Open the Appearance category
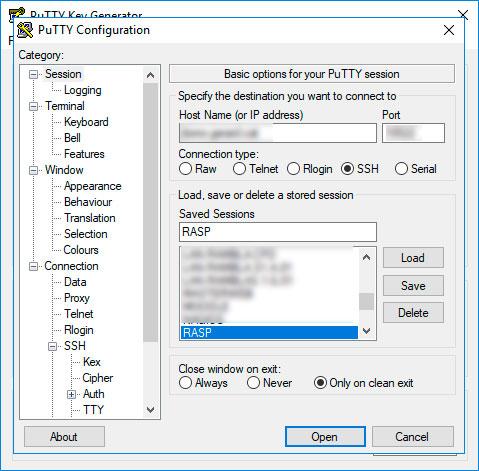Viewport: 479px width, 471px height. point(93,186)
